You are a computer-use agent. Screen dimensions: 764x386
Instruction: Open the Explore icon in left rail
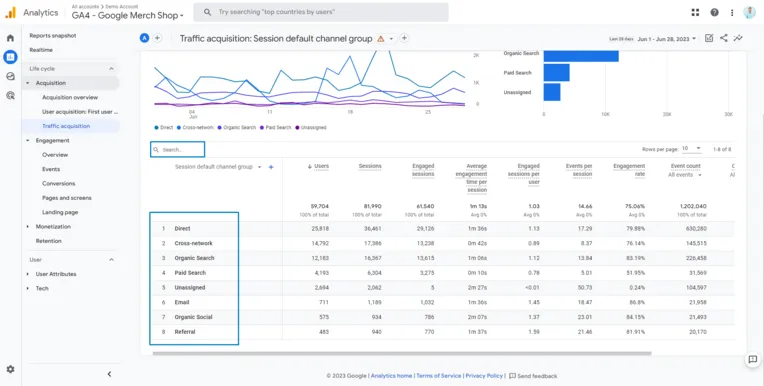tap(10, 77)
